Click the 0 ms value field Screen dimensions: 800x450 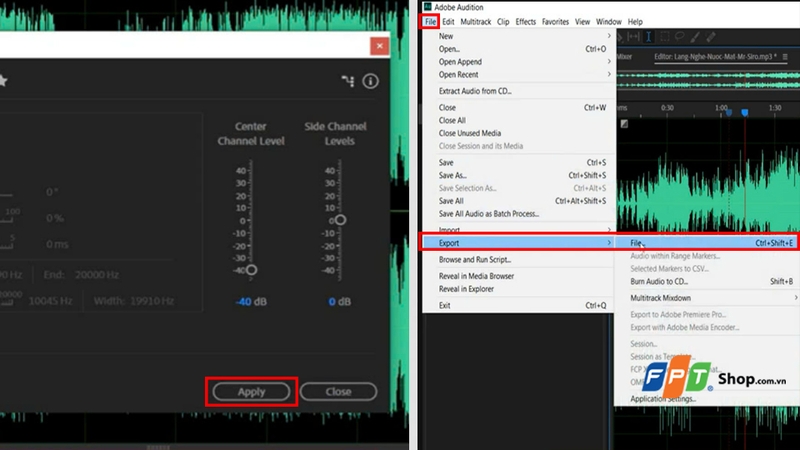click(57, 244)
